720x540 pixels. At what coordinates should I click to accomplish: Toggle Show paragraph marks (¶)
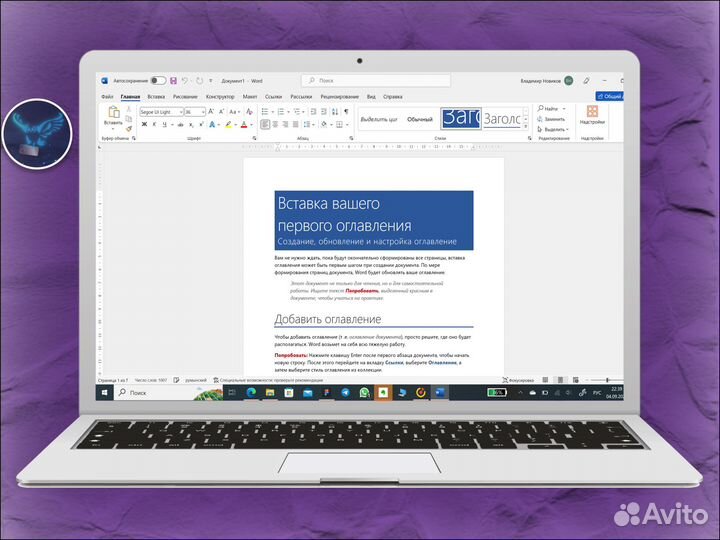pos(346,112)
